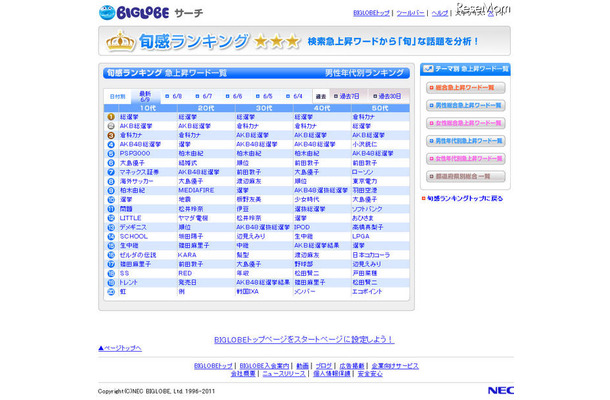Open the footer BIGLOBEトップ link
The image size is (610, 400).
213,366
